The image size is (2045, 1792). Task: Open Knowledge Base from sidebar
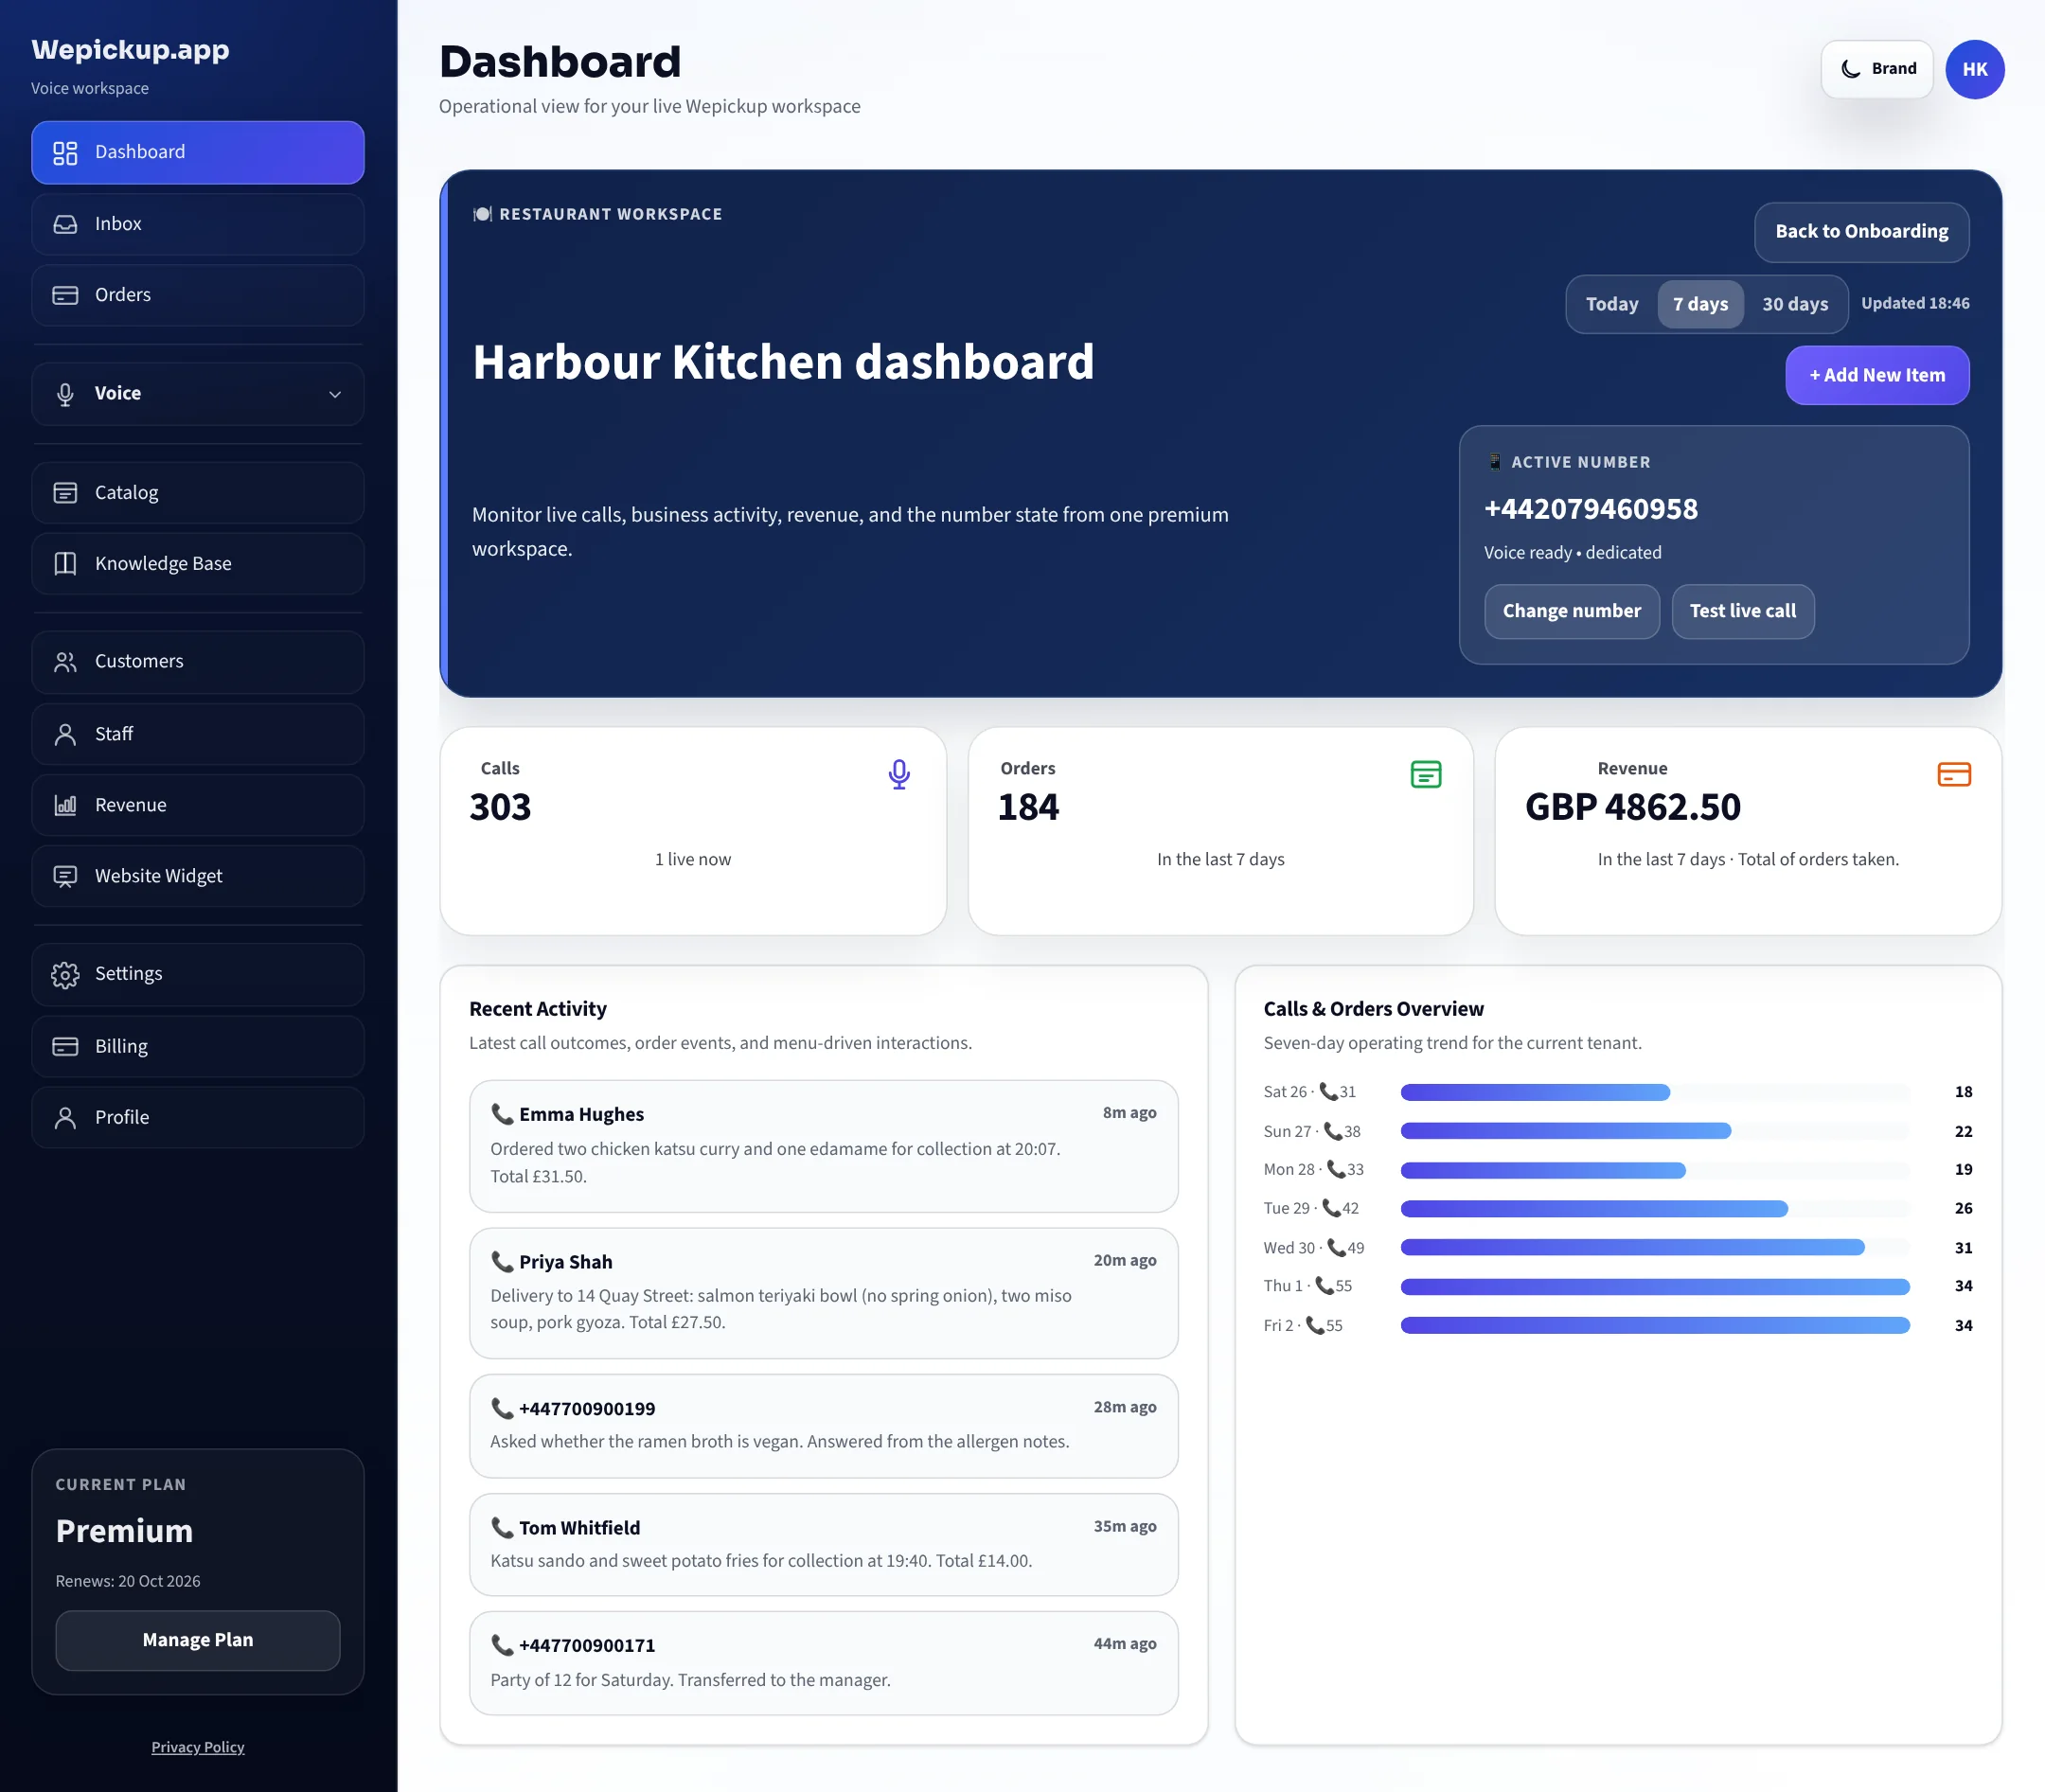[x=198, y=564]
